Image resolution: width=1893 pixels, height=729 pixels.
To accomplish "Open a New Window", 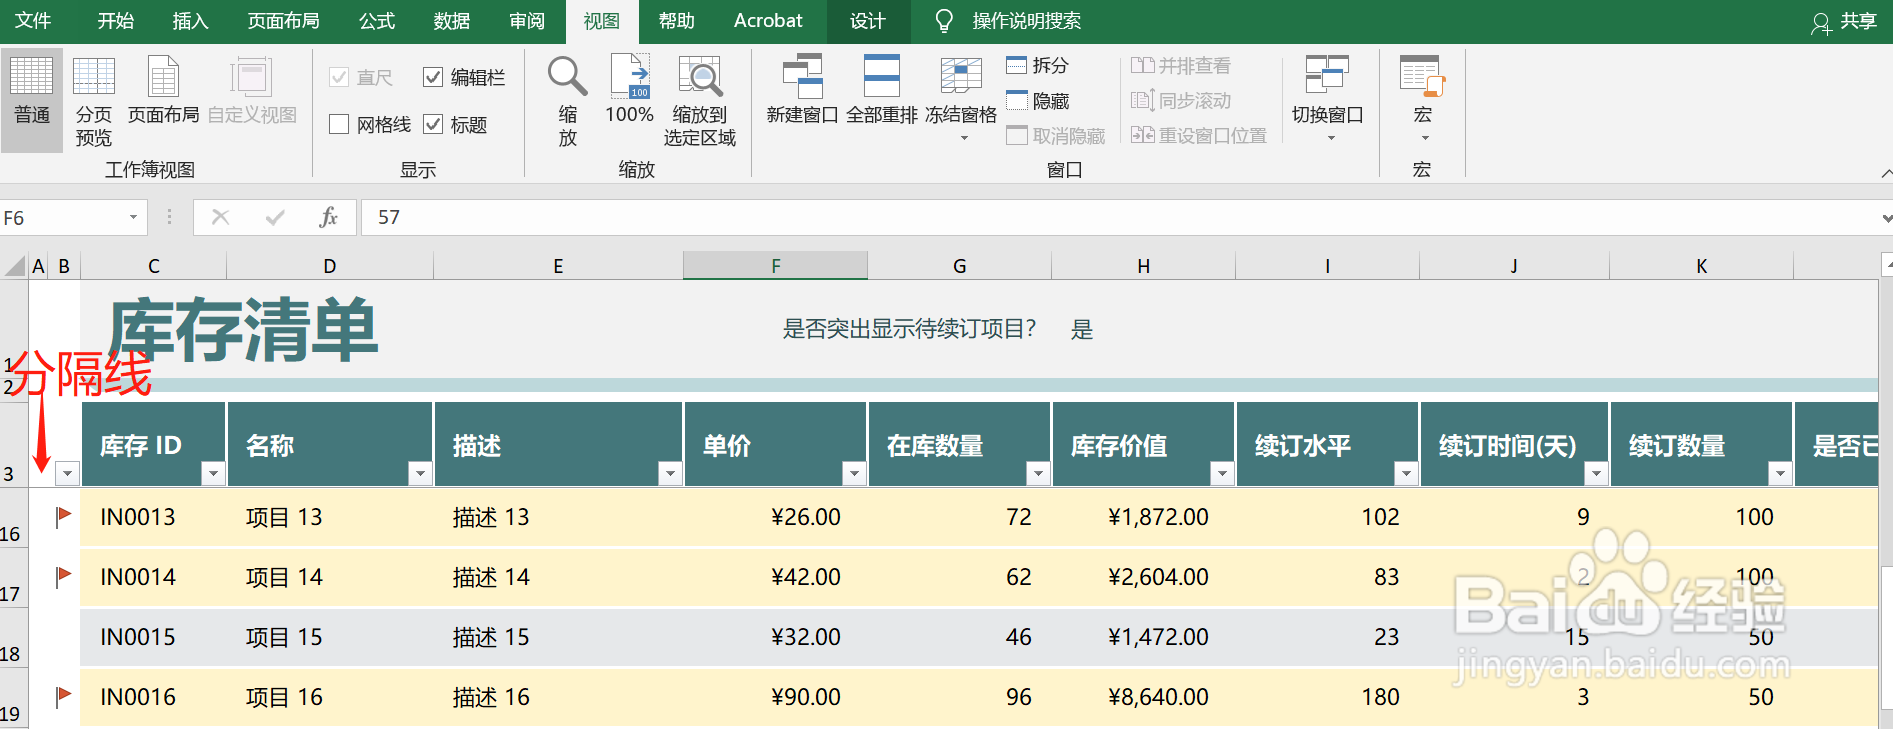I will 802,90.
